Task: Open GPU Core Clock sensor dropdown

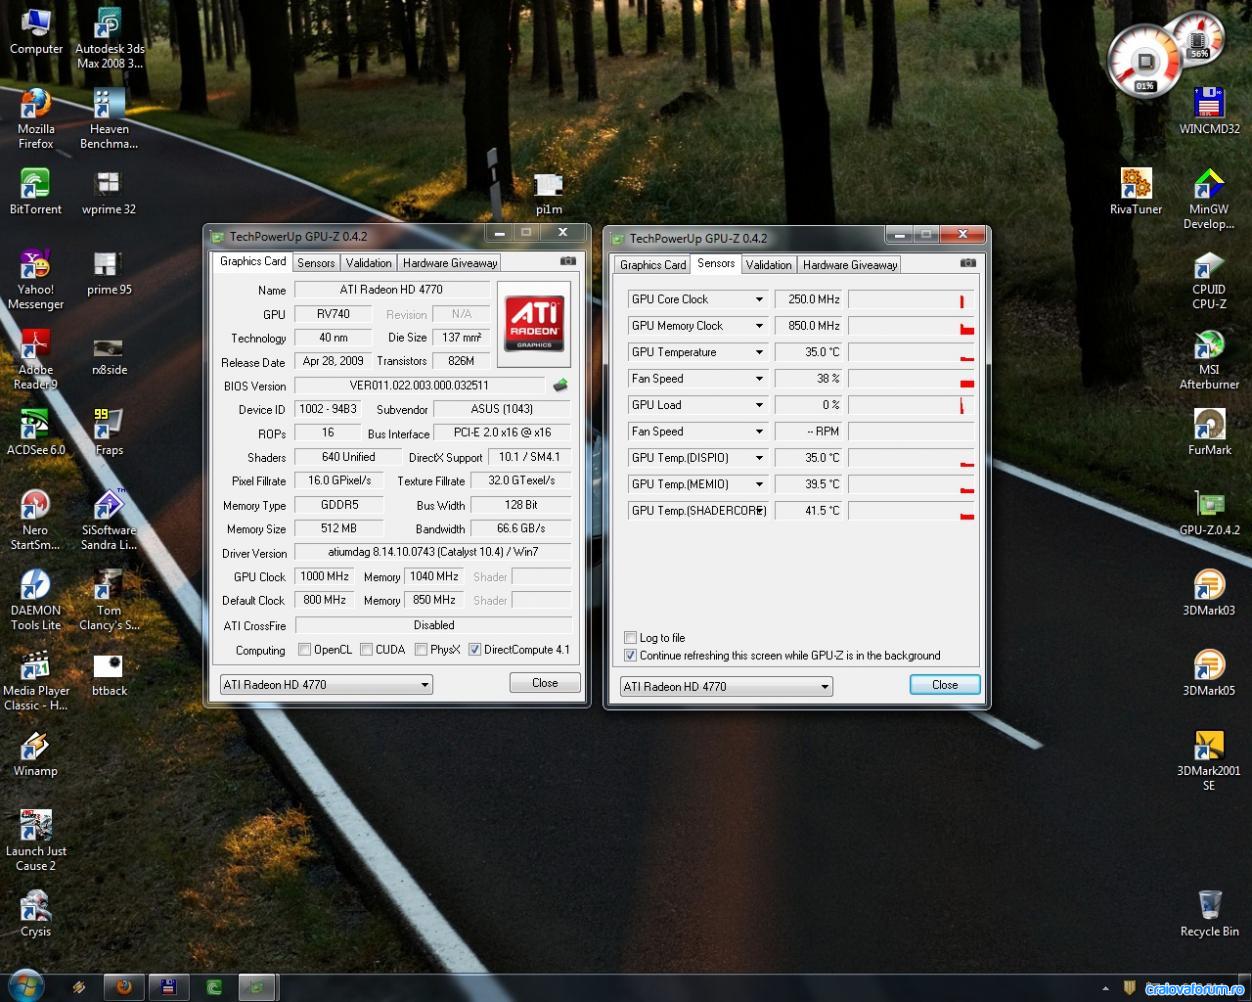Action: click(759, 299)
